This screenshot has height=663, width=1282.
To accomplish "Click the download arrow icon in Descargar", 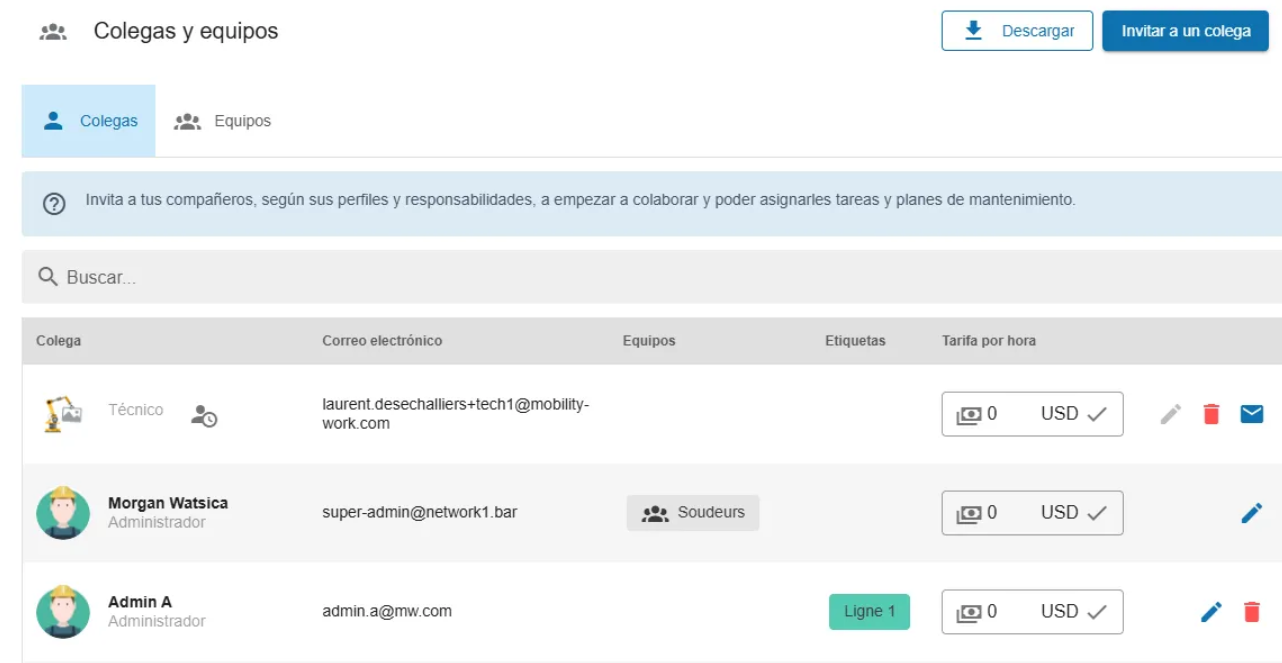I will point(973,31).
